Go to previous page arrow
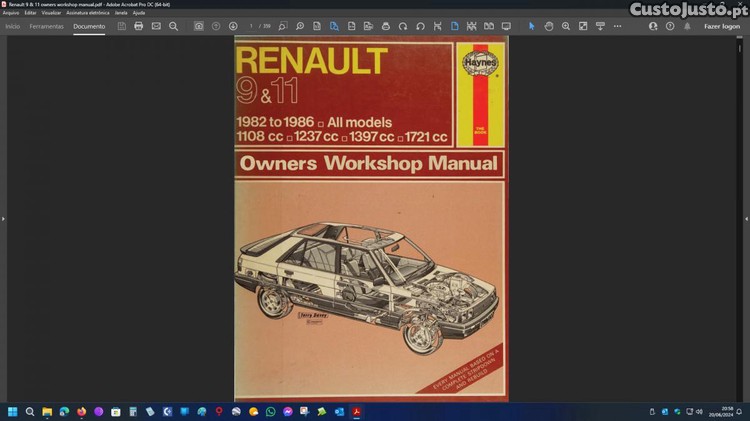Viewport: 750px width, 421px height. coord(216,26)
